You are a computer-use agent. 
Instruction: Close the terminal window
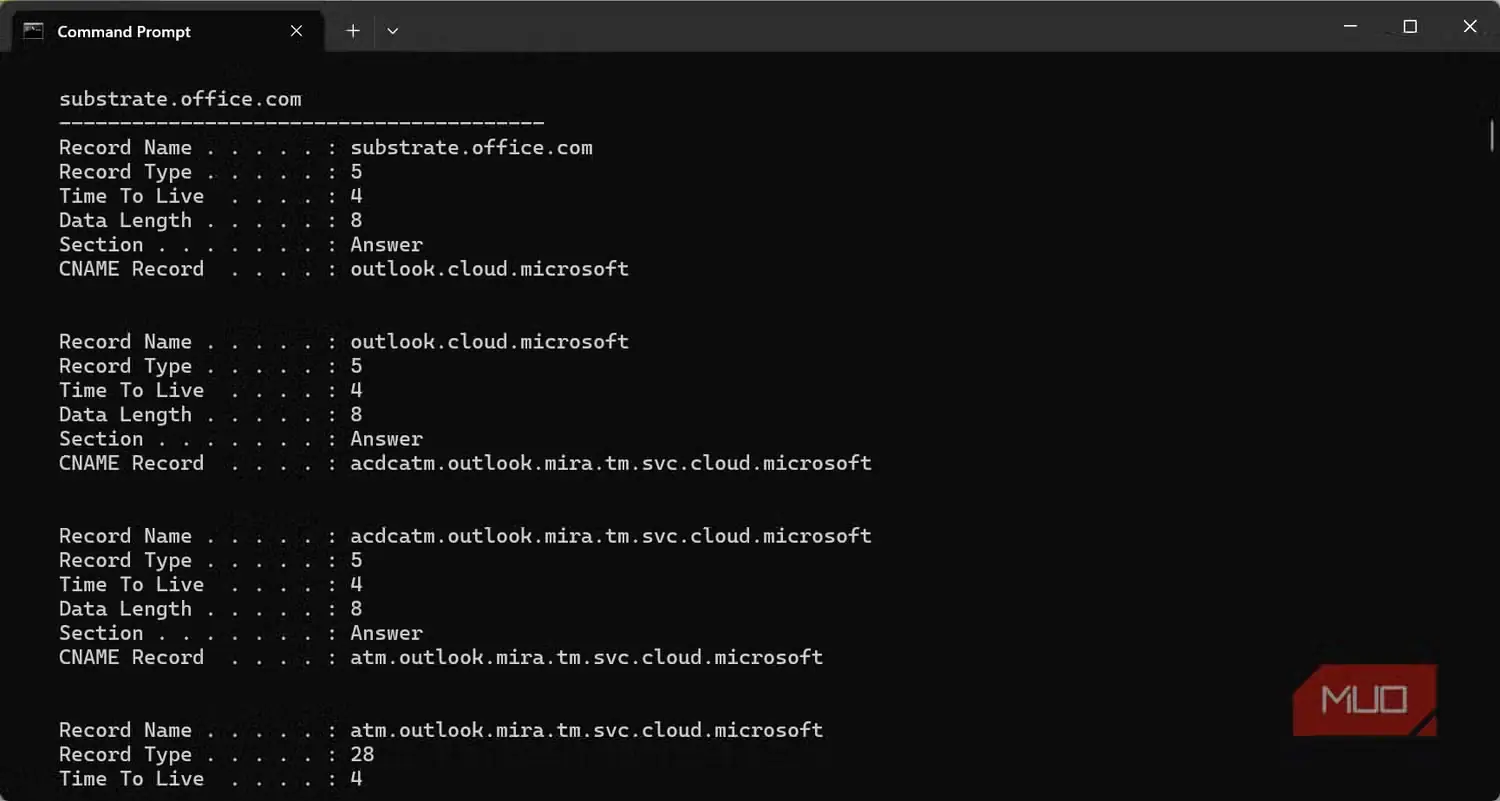point(1470,27)
